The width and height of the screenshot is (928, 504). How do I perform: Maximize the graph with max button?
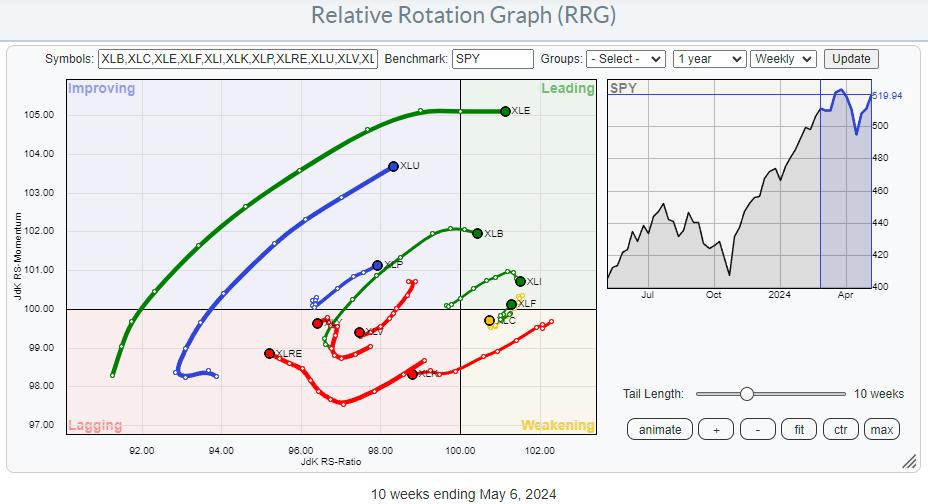click(x=881, y=429)
